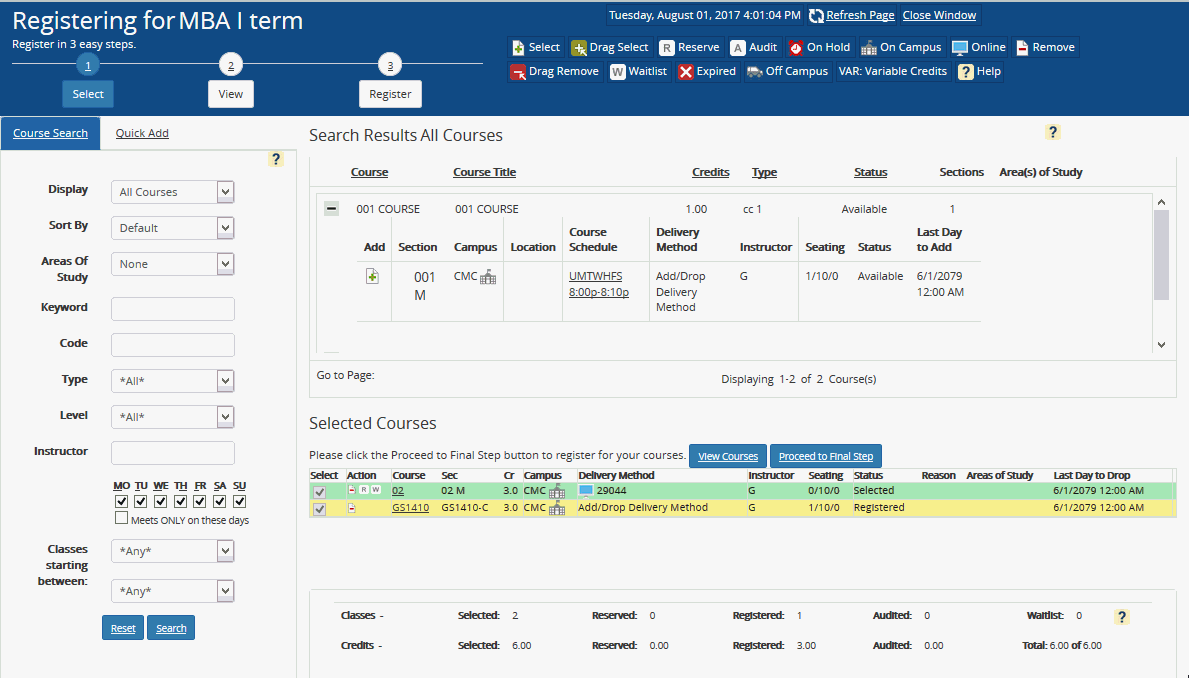
Task: Go to step 1 Select
Action: click(88, 94)
